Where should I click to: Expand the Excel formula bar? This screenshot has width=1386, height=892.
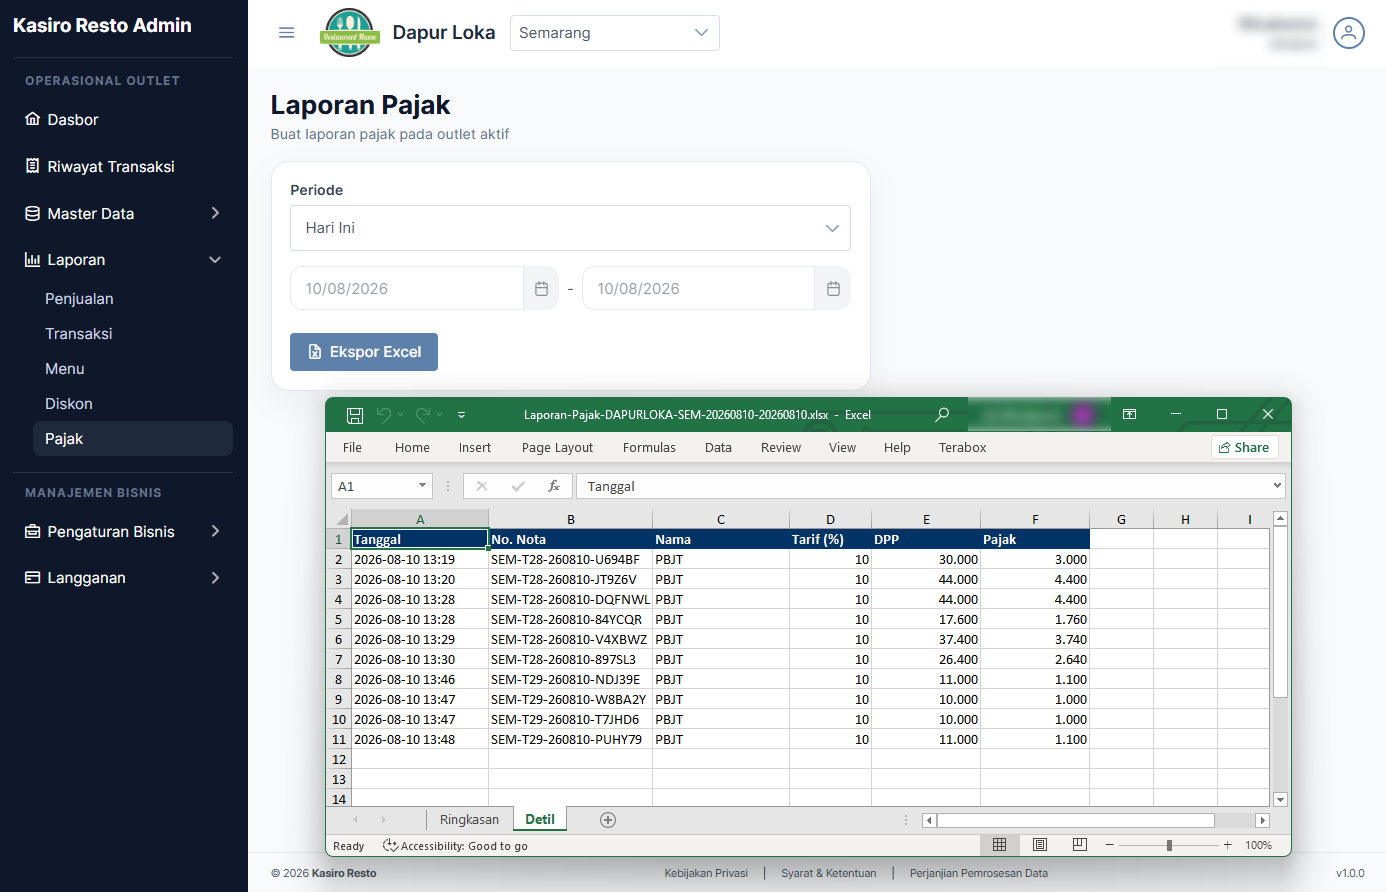pos(1277,486)
